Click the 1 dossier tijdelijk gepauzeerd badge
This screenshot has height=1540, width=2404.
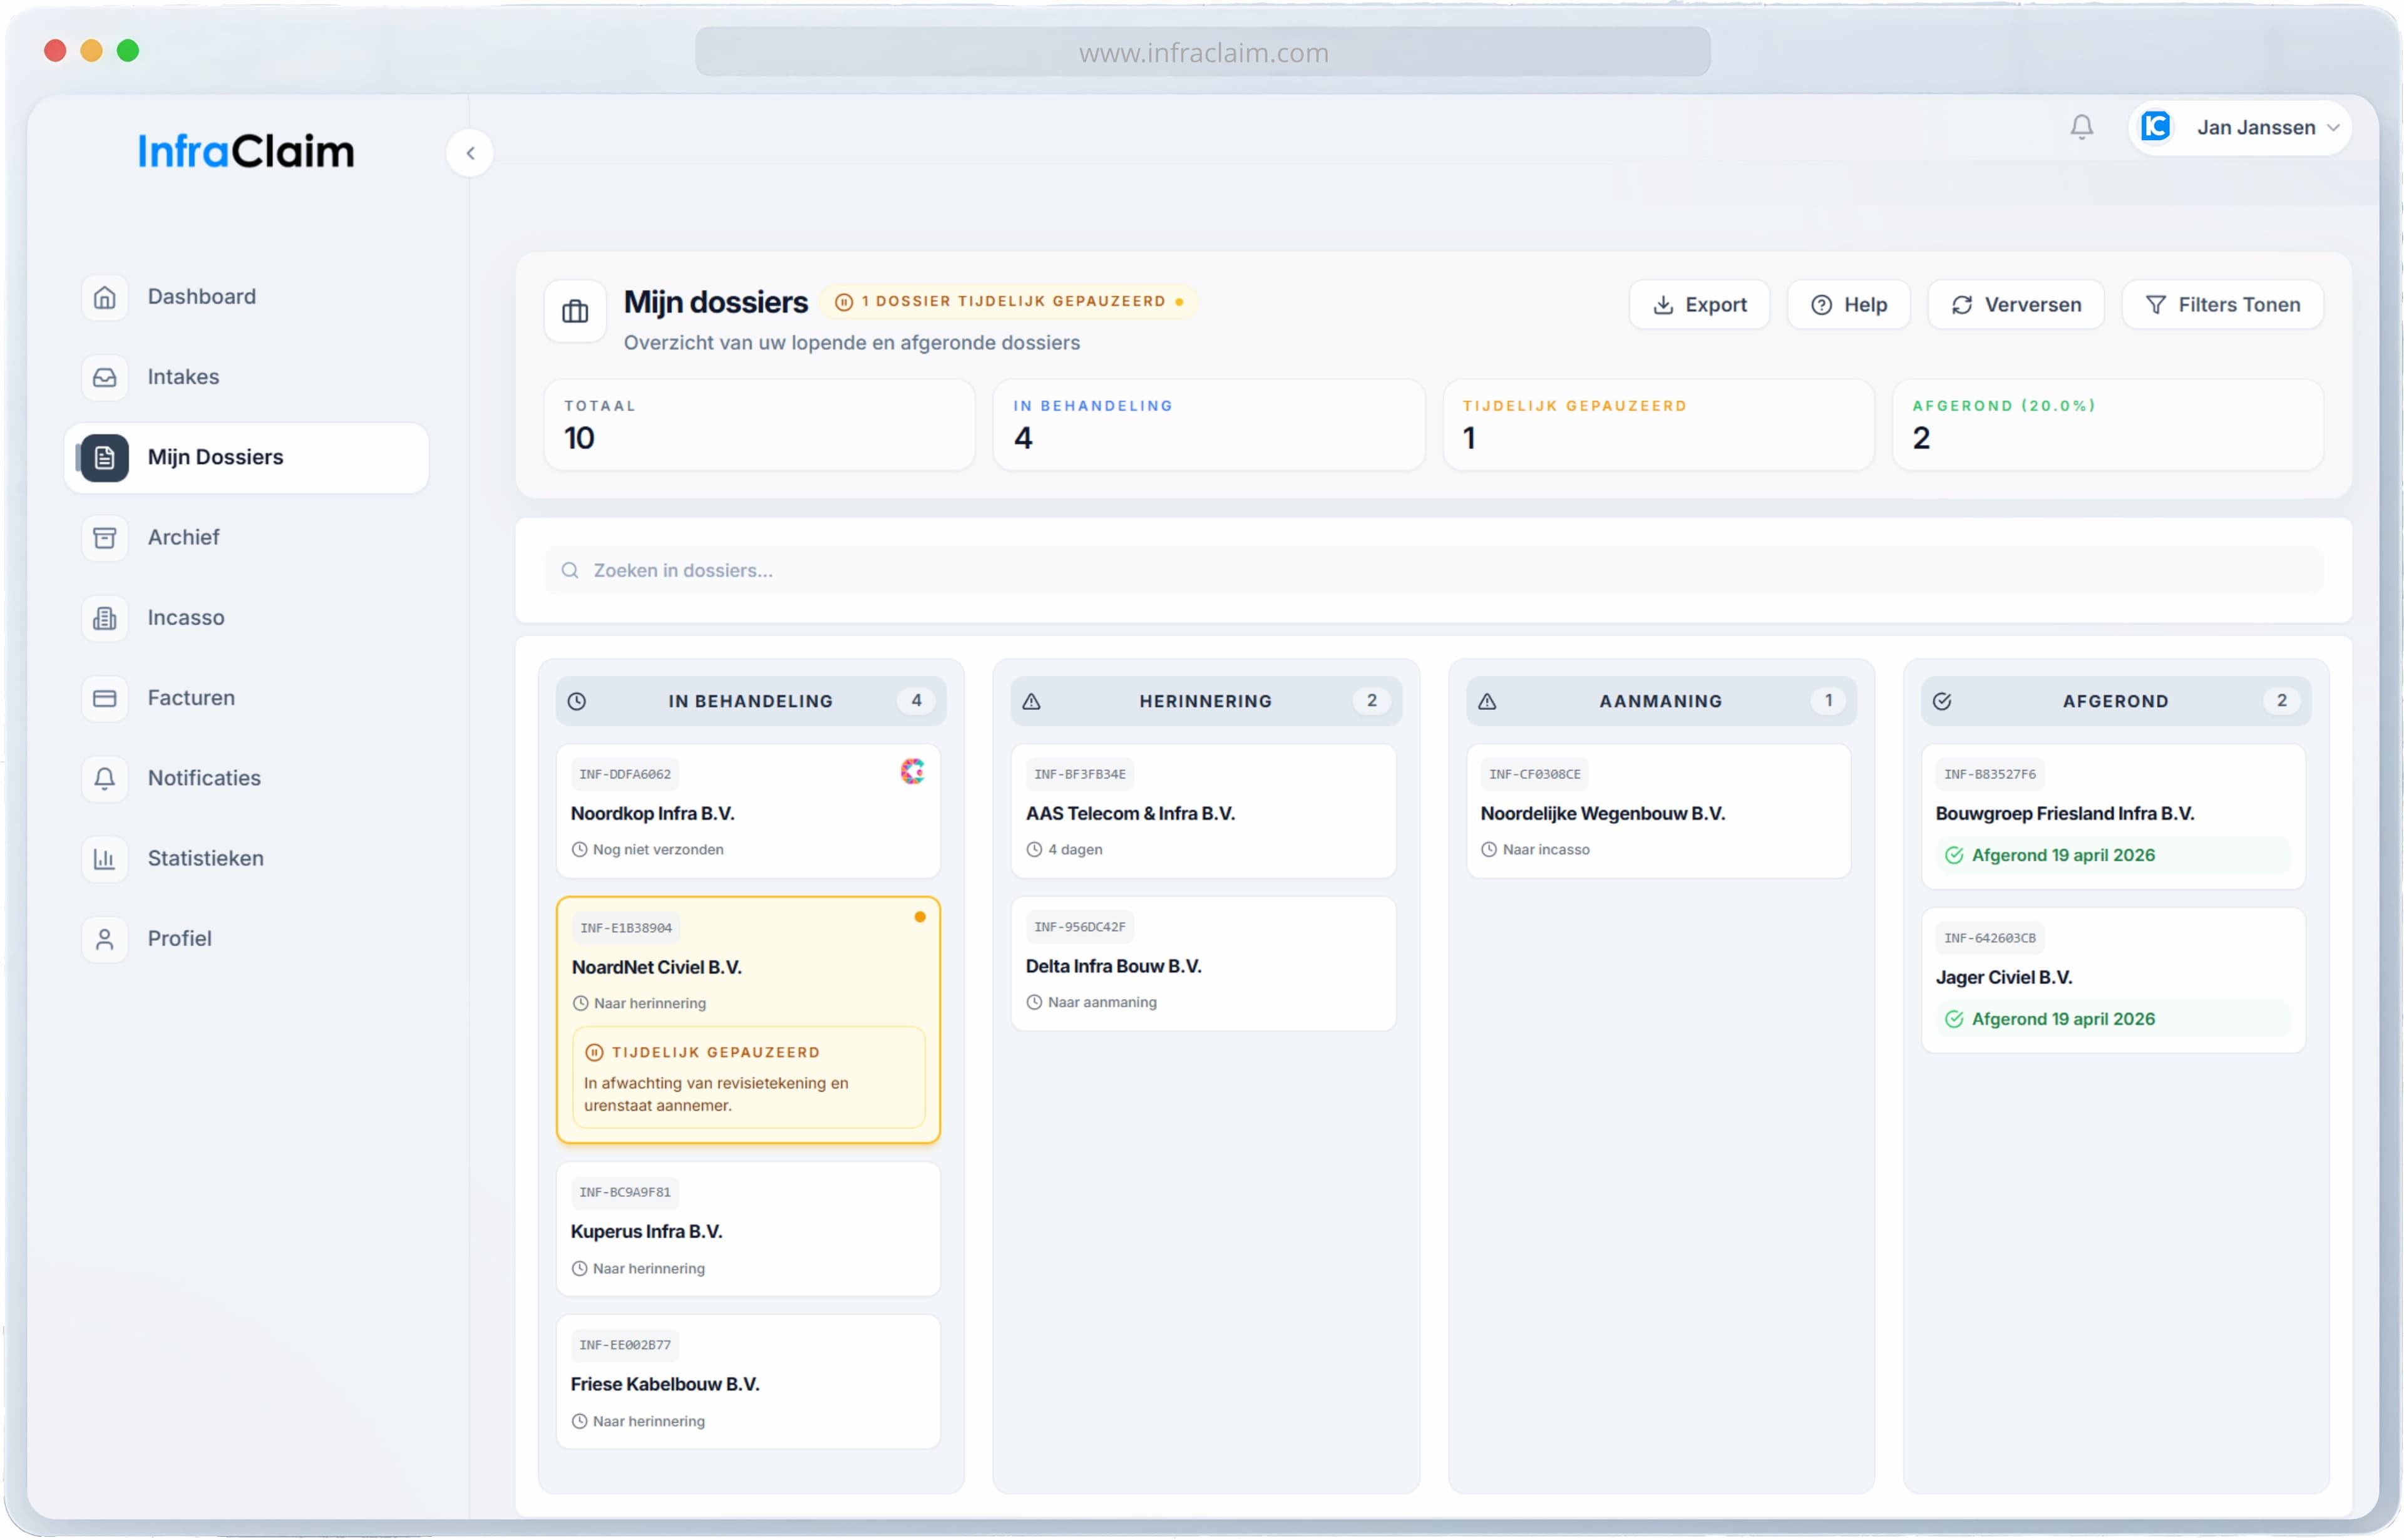click(1008, 301)
